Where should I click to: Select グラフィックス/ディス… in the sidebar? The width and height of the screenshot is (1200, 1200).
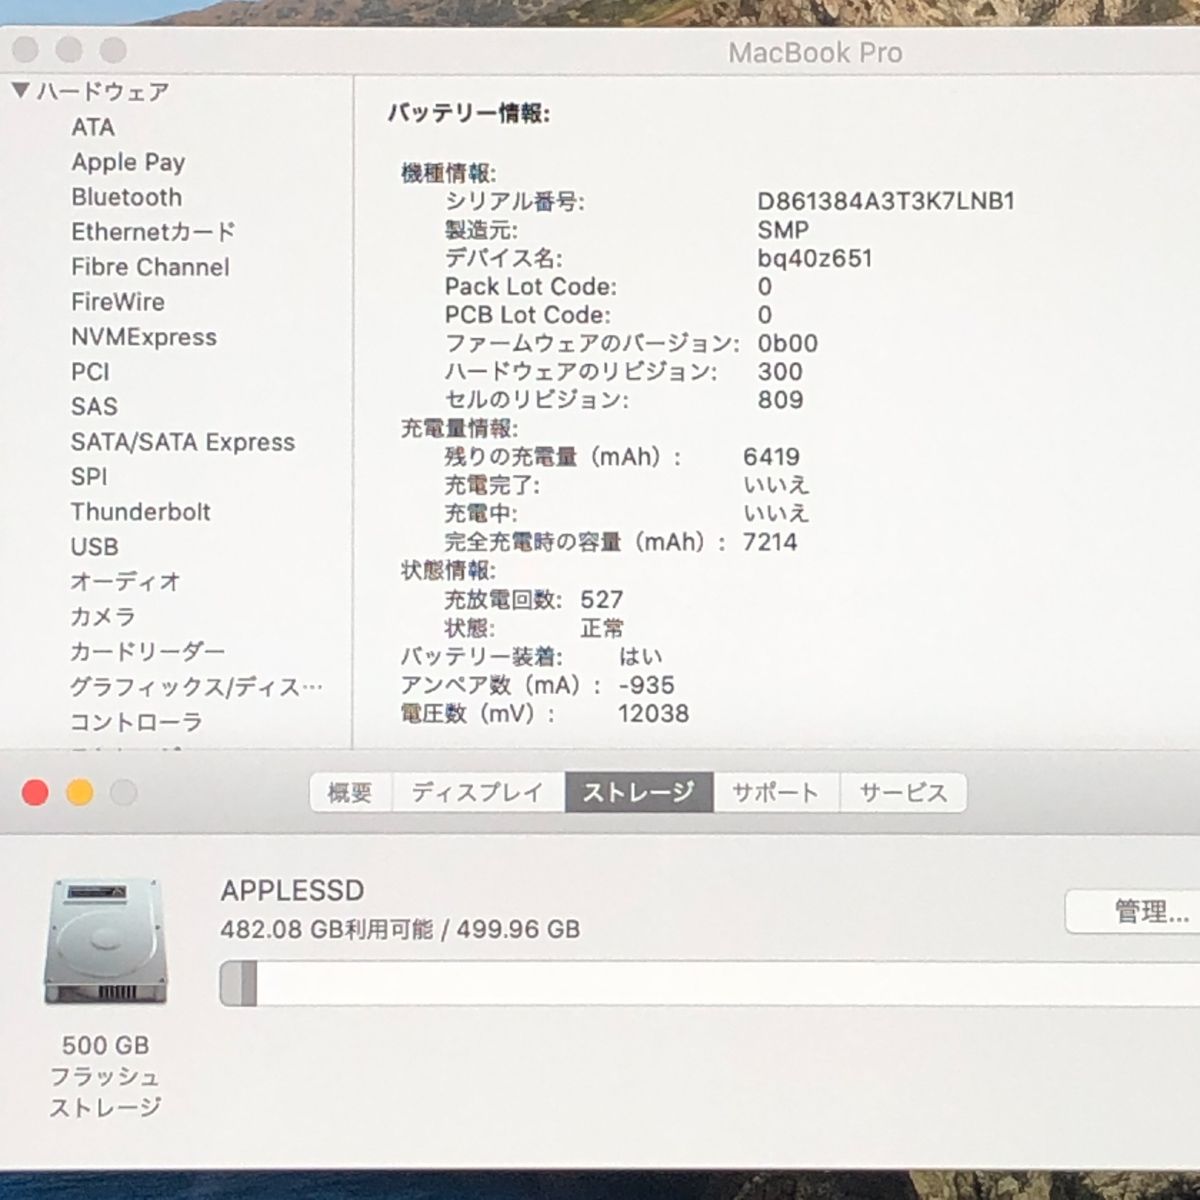pos(196,686)
